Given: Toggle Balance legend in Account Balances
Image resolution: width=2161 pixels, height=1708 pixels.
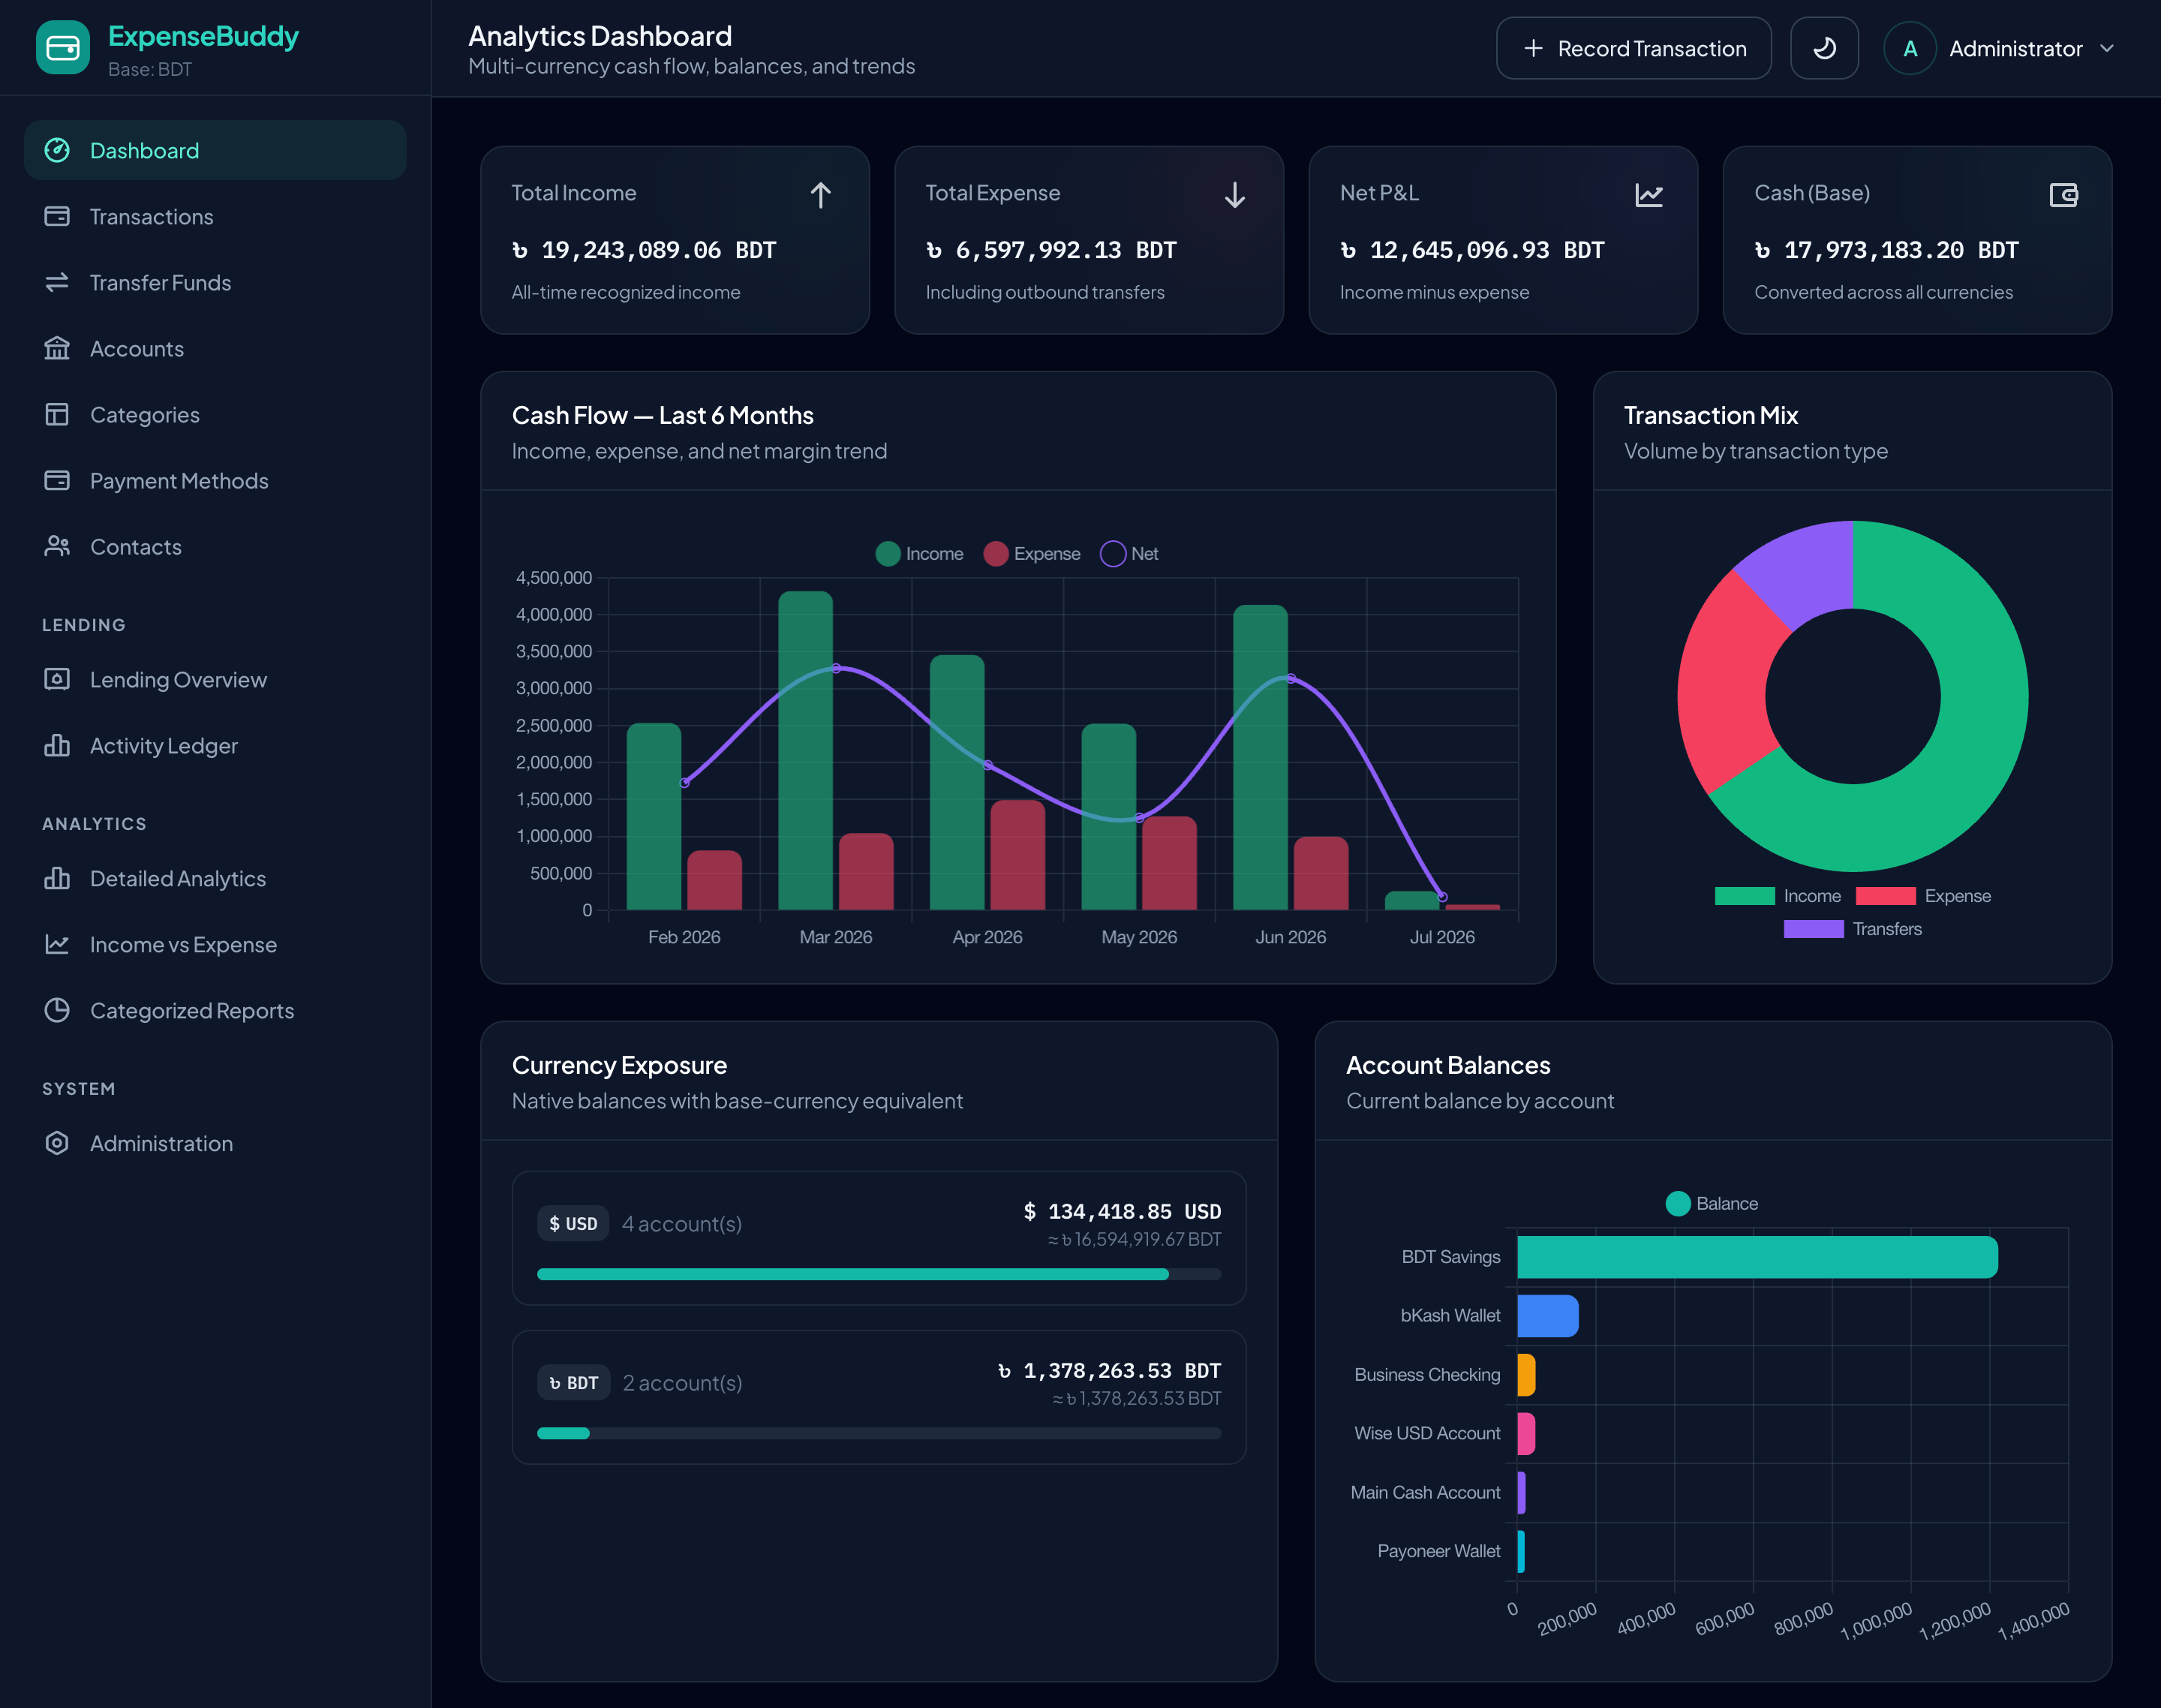Looking at the screenshot, I should tap(1712, 1204).
